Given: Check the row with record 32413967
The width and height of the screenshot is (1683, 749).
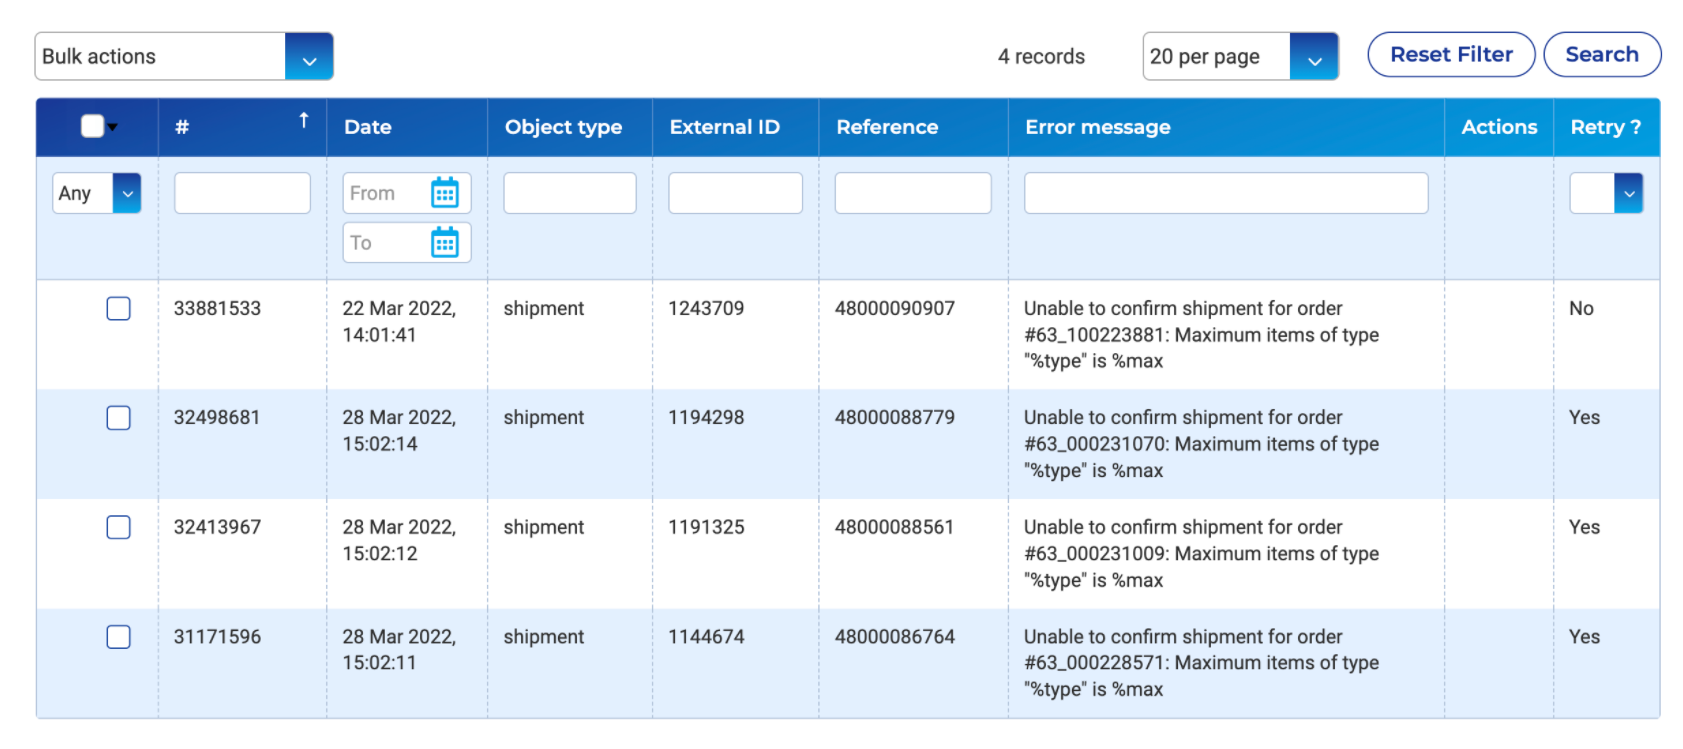Looking at the screenshot, I should pyautogui.click(x=118, y=527).
